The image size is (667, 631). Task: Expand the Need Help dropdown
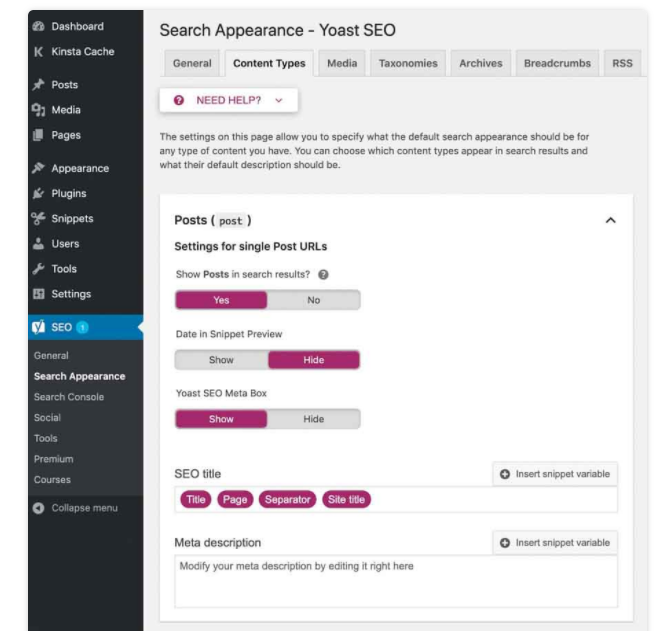pos(229,101)
